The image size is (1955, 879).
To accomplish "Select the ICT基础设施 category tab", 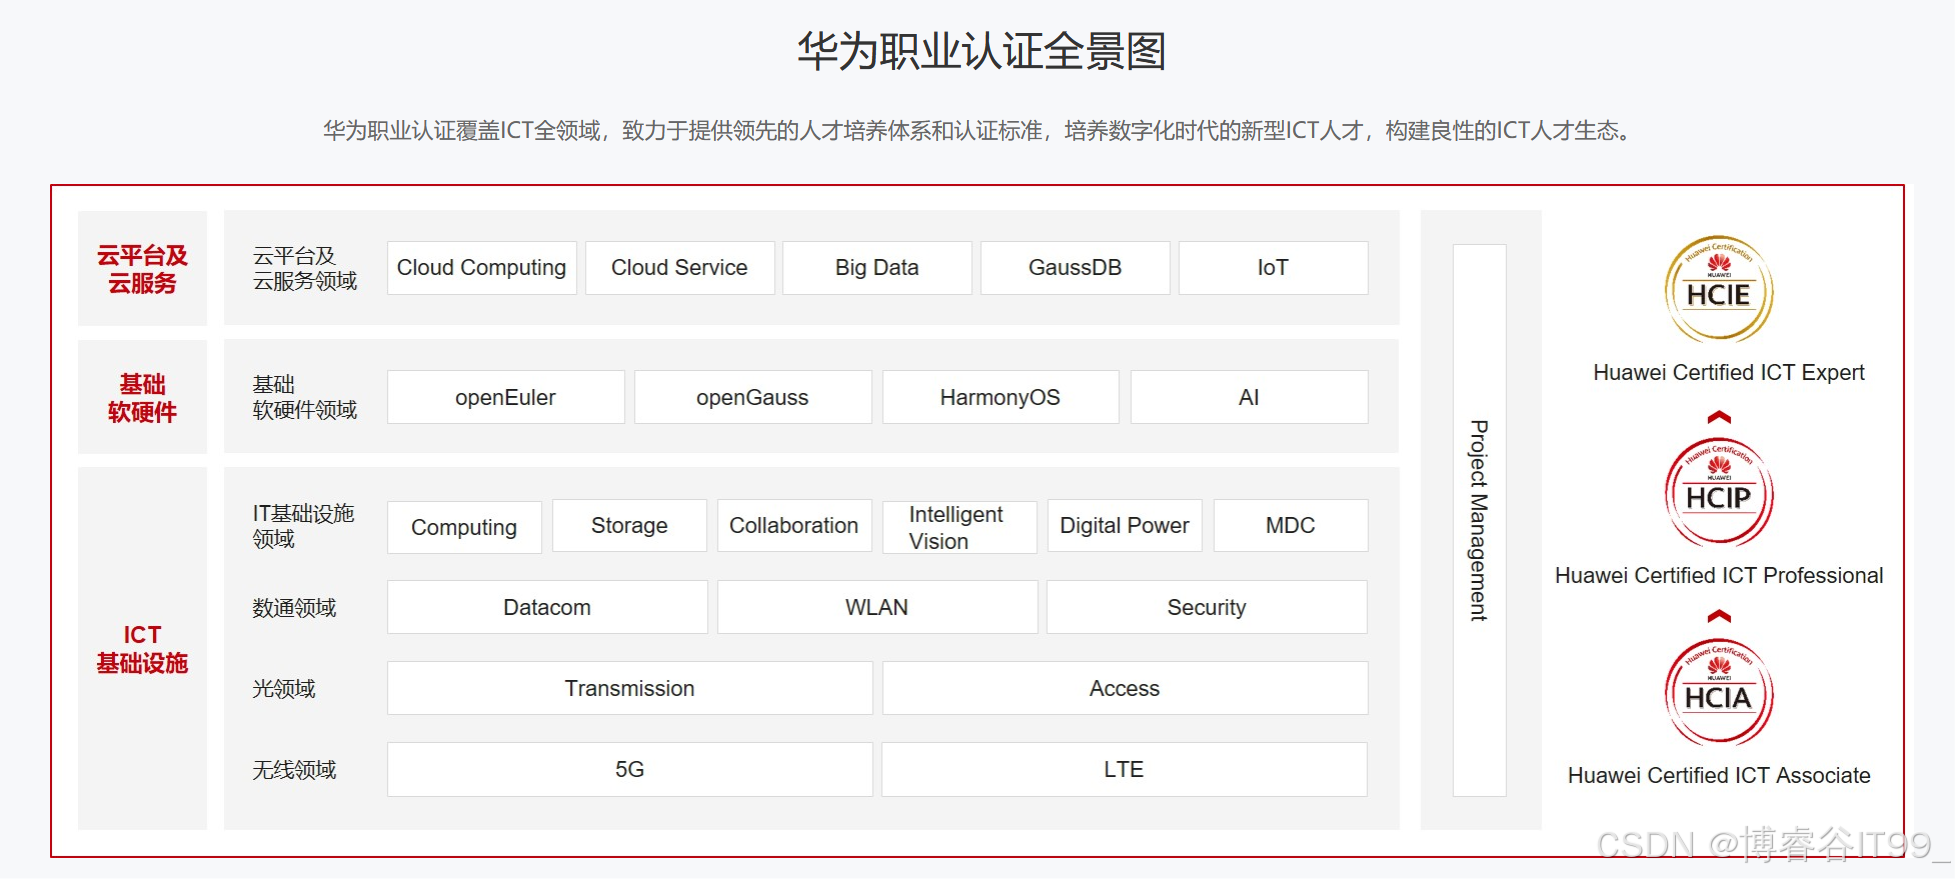I will (143, 648).
